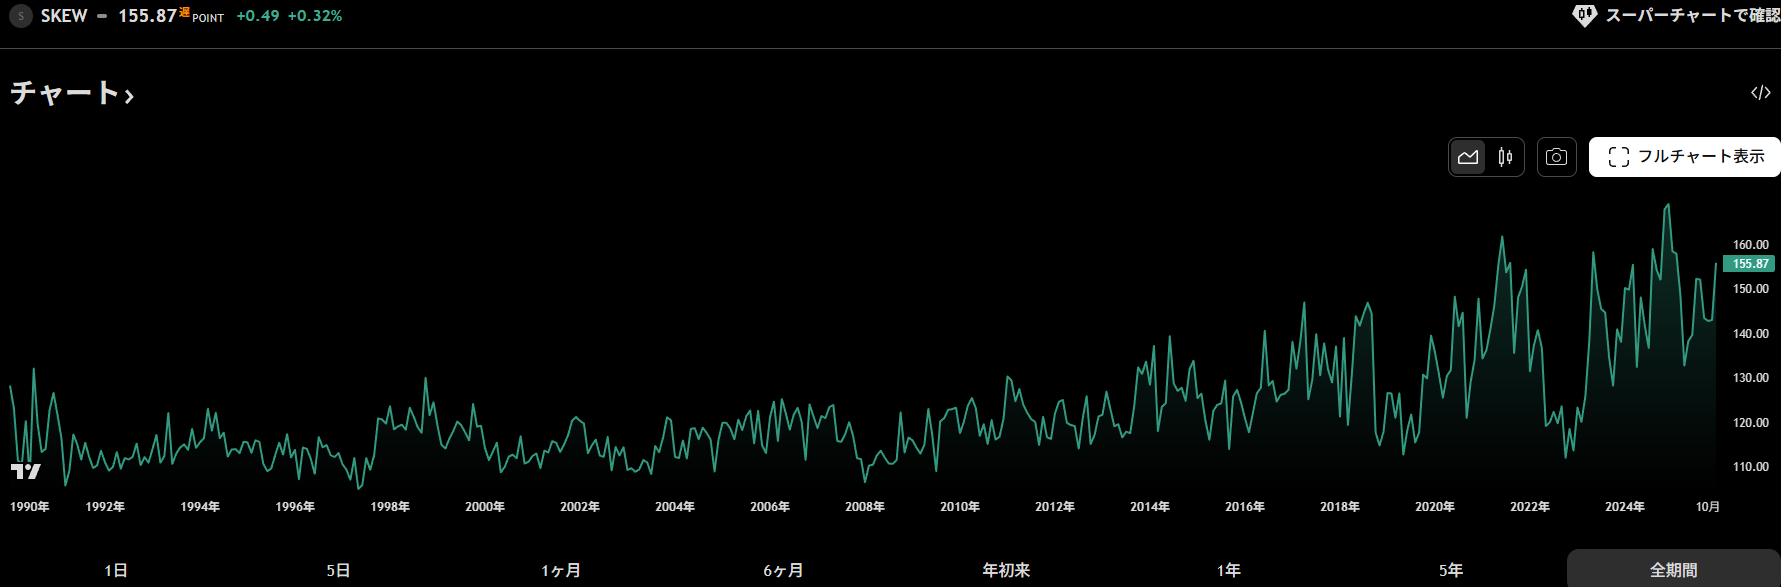Choose the 1ヶ月 range tab
This screenshot has height=587, width=1781.
point(561,570)
